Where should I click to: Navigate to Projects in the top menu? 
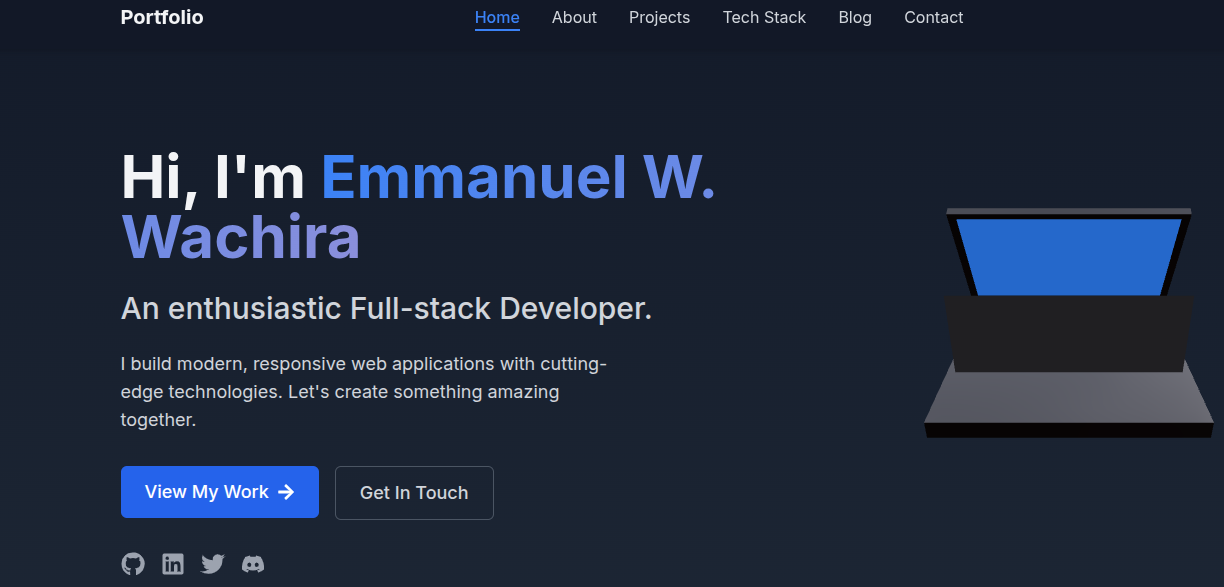click(659, 17)
